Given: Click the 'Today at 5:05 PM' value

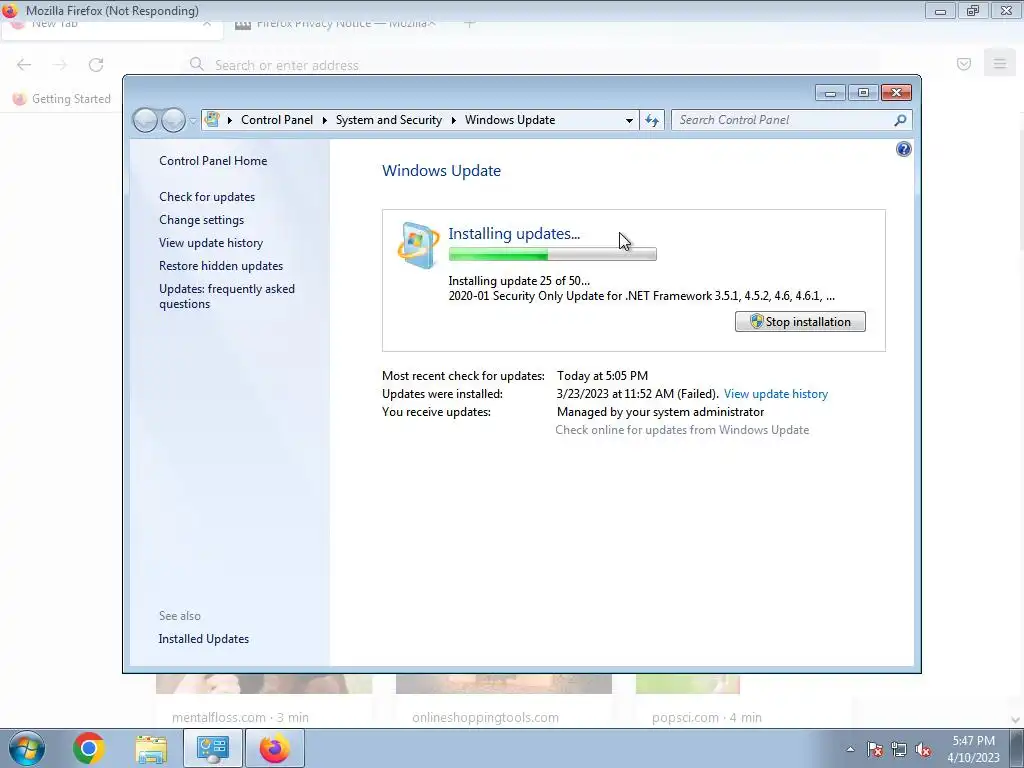Looking at the screenshot, I should (602, 376).
